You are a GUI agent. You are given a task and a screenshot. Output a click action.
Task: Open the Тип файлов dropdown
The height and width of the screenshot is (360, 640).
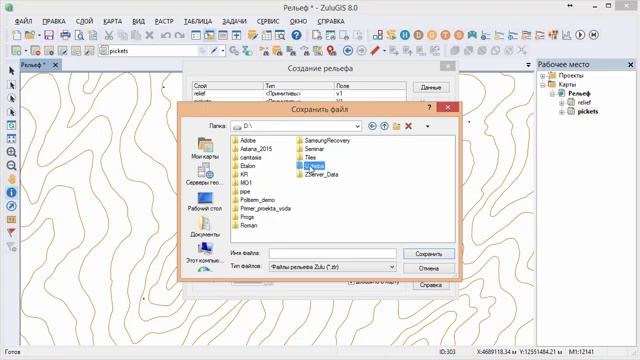392,267
